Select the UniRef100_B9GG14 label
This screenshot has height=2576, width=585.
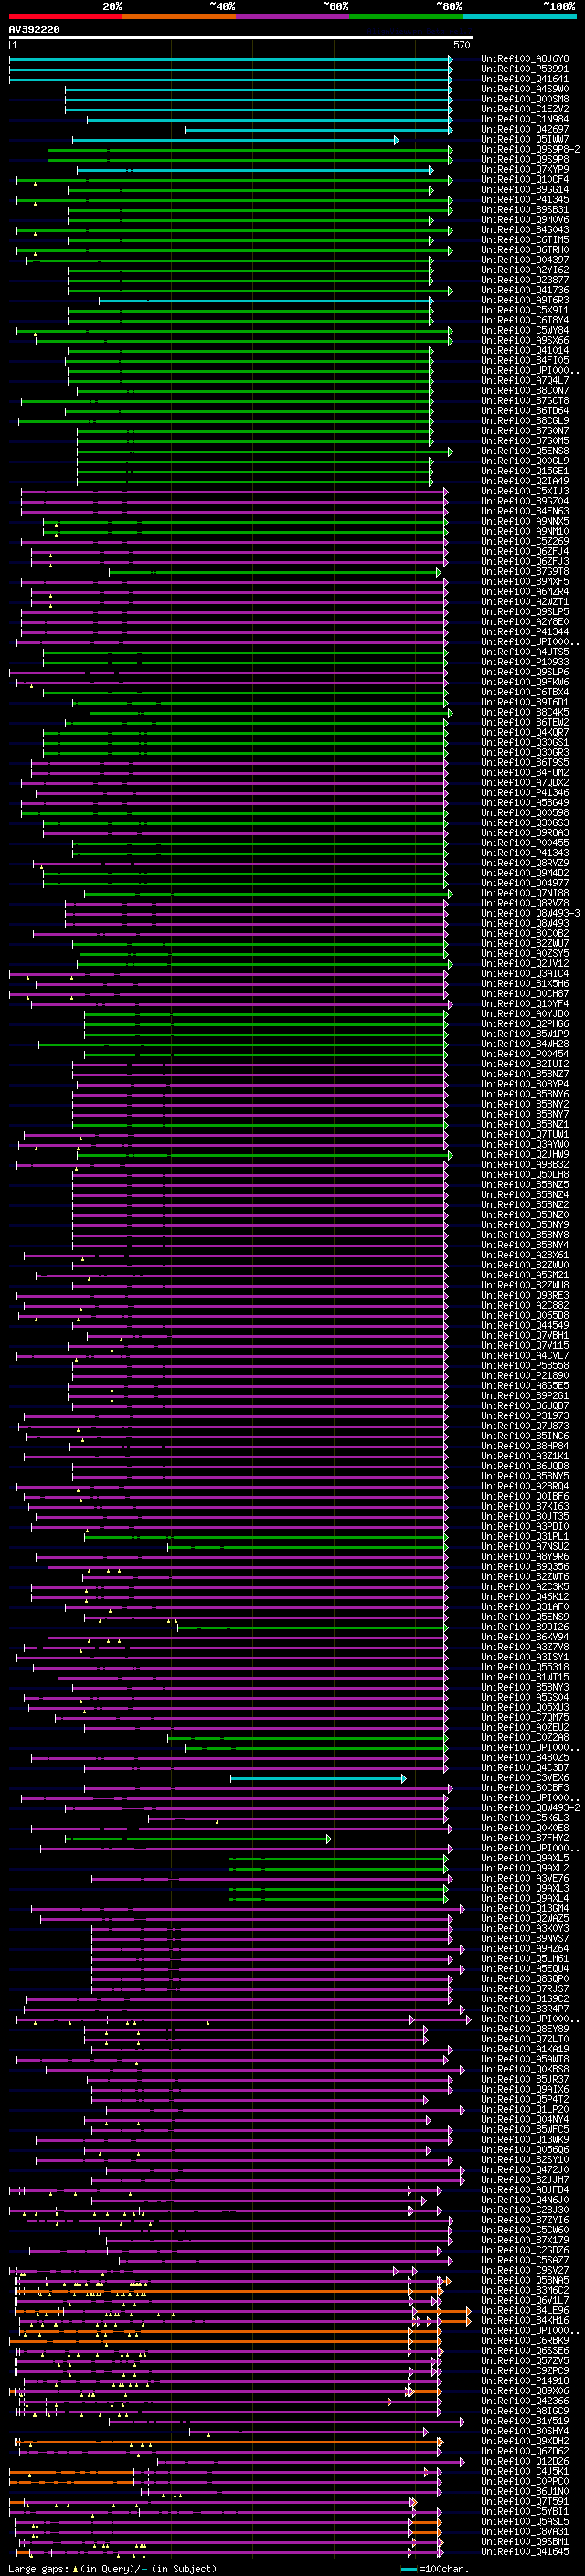pos(525,190)
